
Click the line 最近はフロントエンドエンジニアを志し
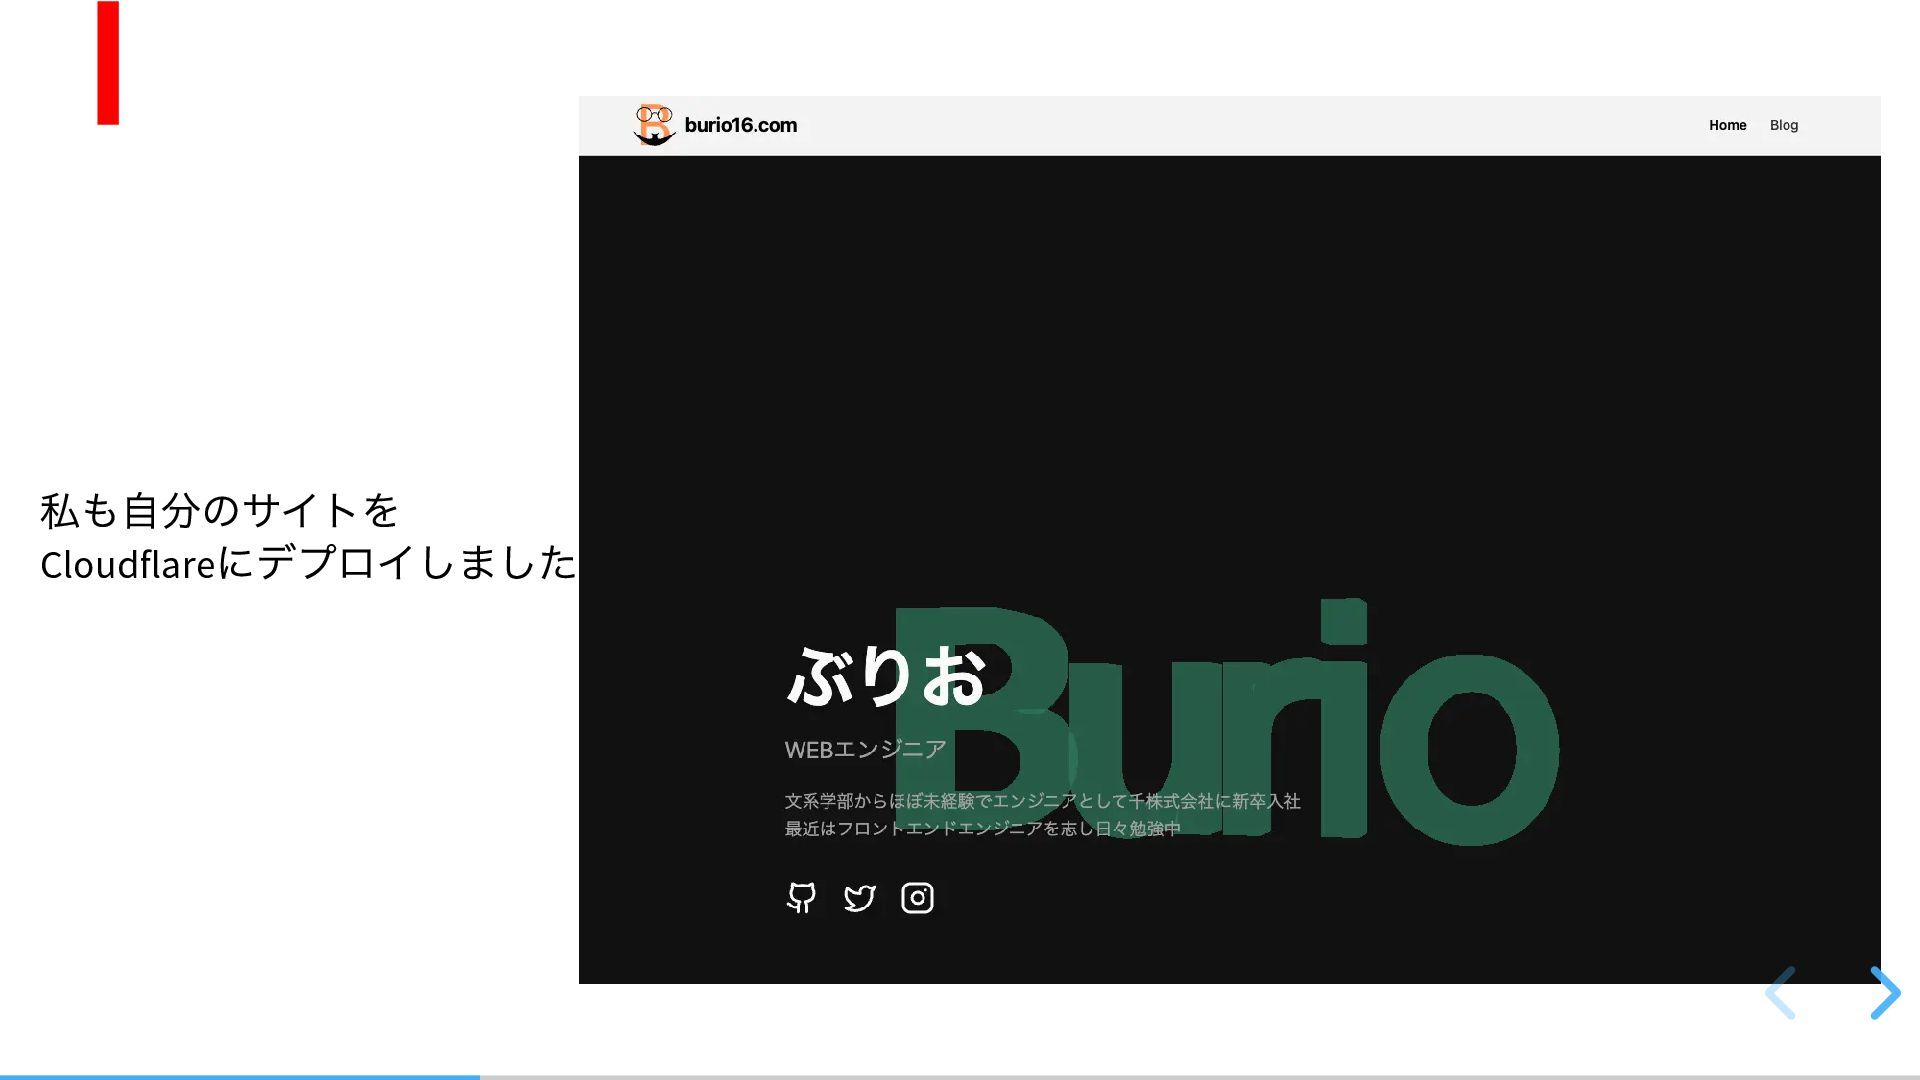coord(982,828)
